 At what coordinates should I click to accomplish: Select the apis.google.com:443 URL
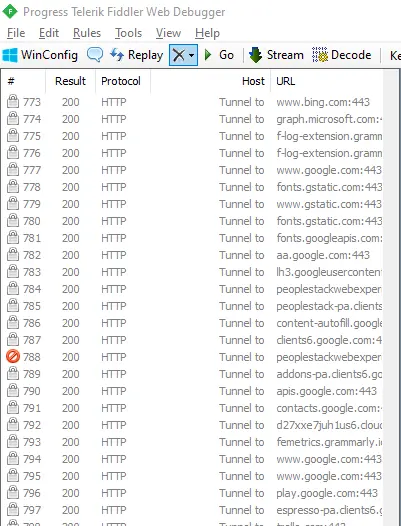click(327, 391)
